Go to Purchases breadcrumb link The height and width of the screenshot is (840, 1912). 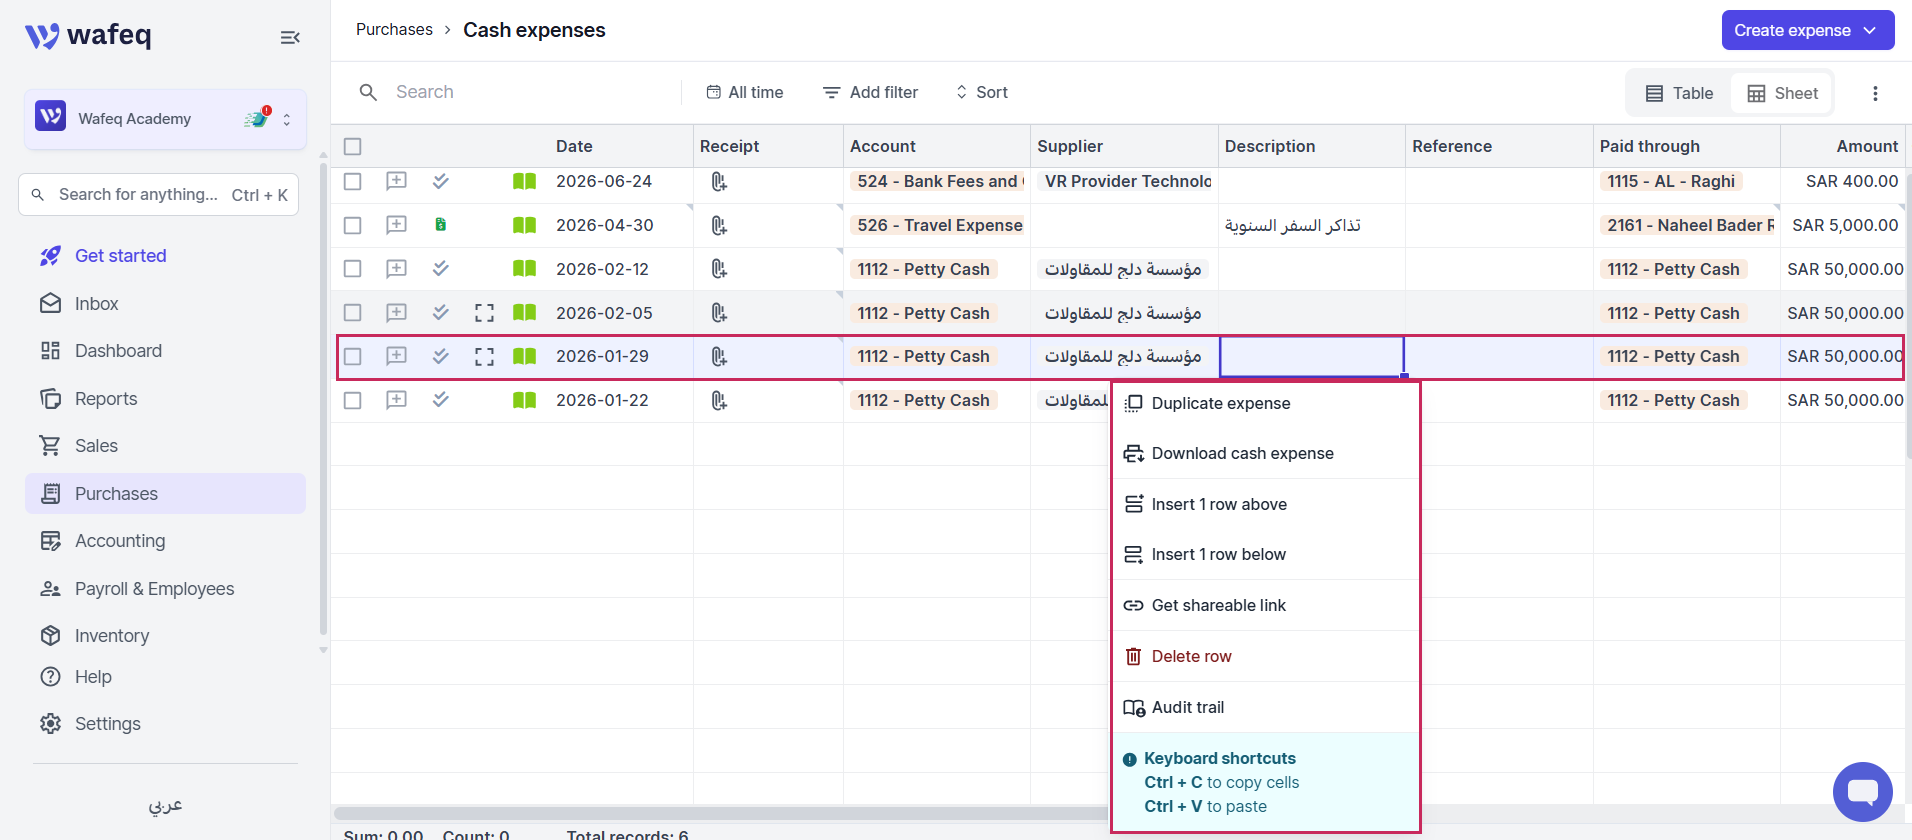pyautogui.click(x=394, y=30)
